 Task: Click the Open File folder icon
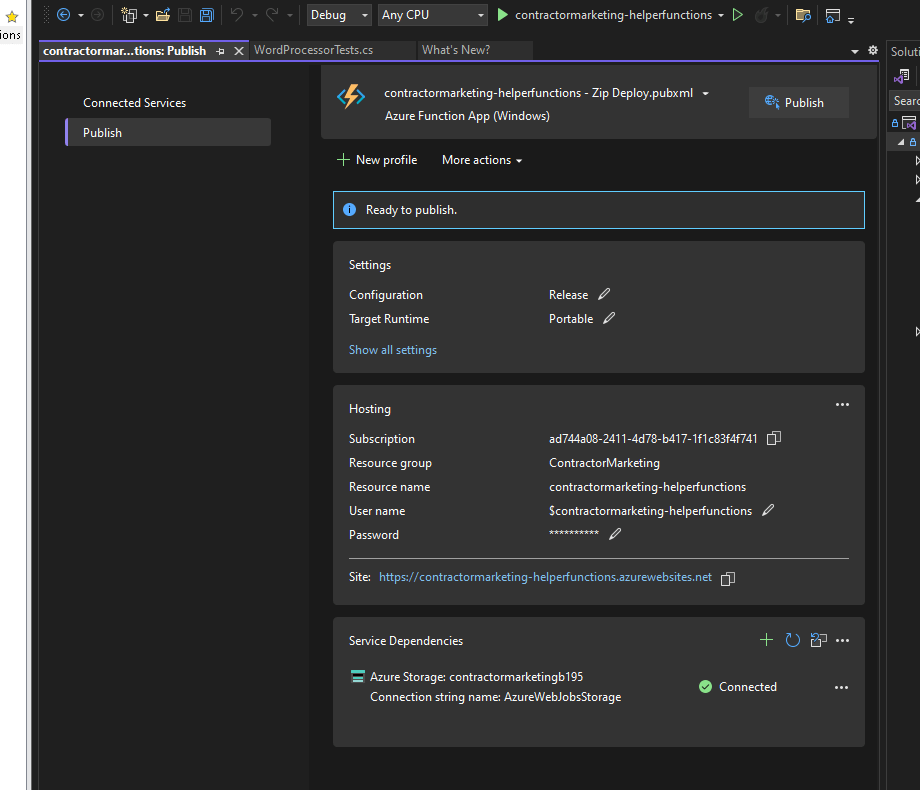[163, 15]
